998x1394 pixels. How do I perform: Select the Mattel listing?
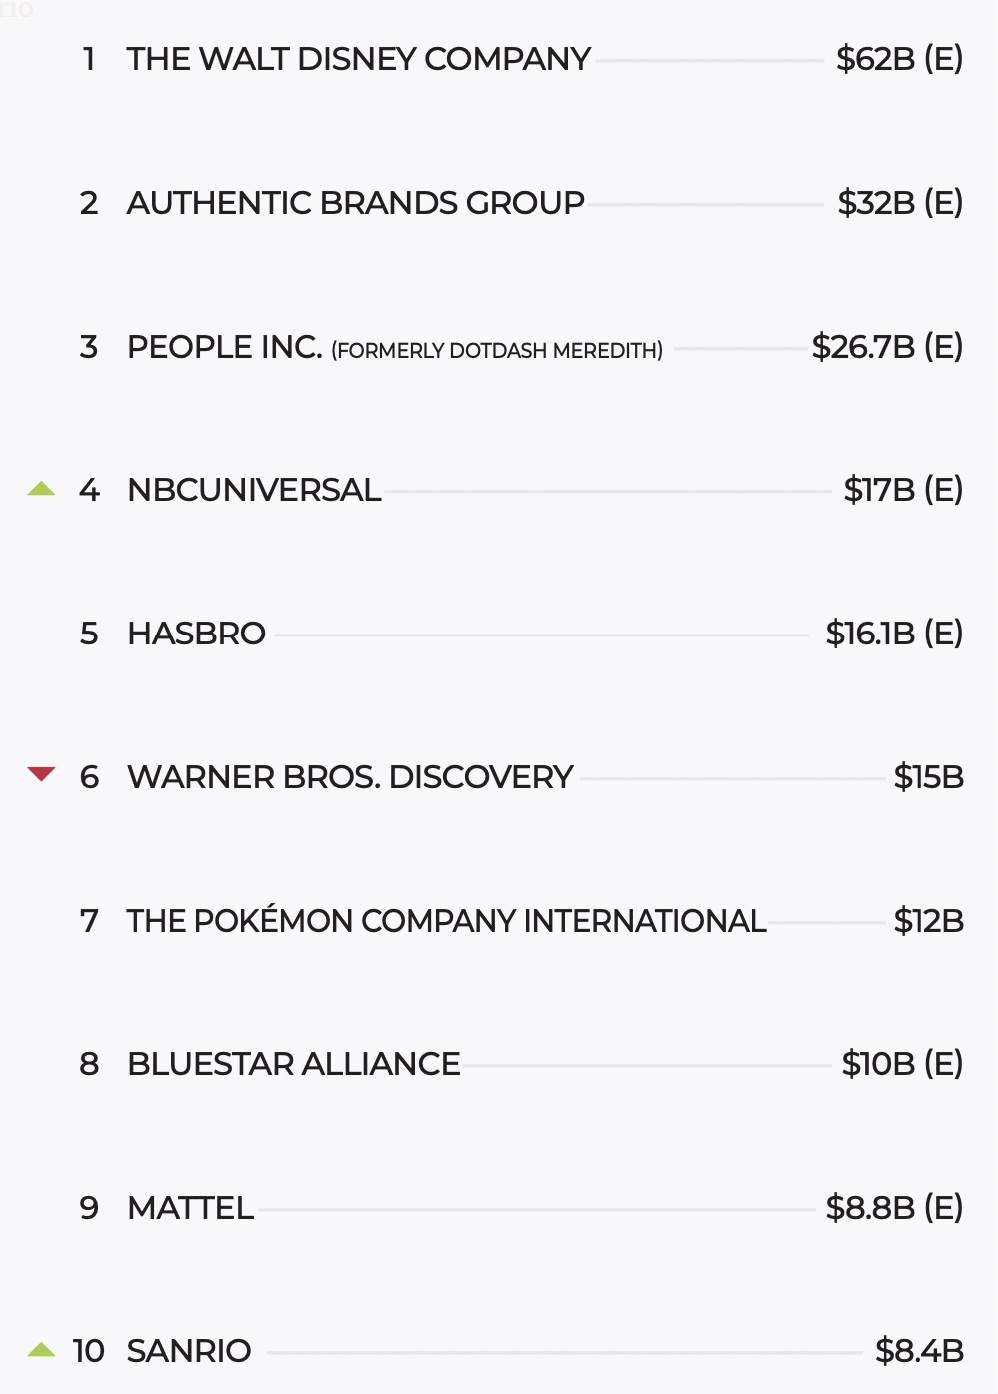tap(190, 1208)
